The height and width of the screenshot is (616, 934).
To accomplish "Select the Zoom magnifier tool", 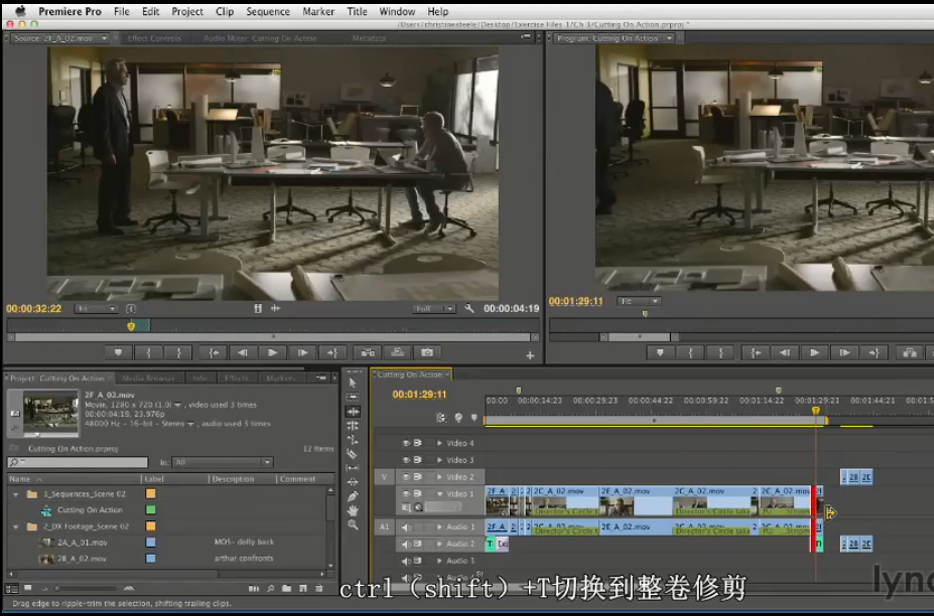I will coord(352,524).
